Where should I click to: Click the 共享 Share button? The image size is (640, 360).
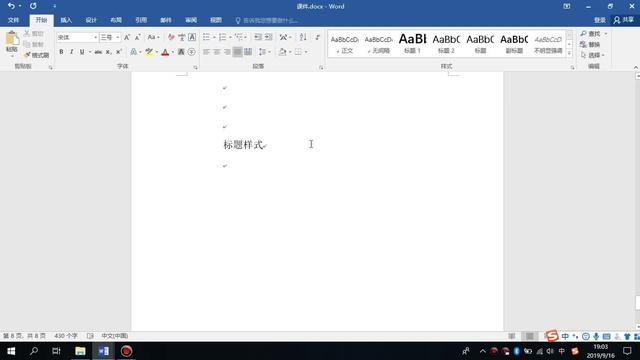point(624,20)
